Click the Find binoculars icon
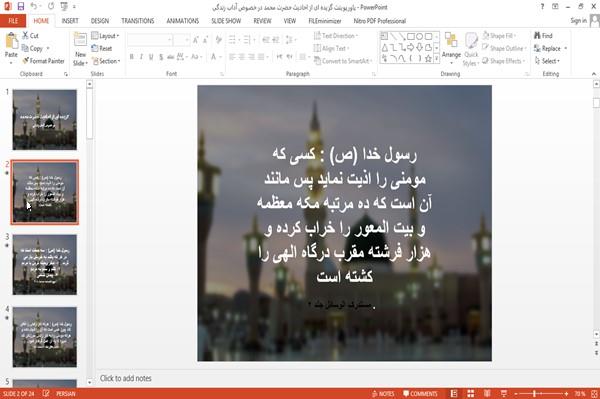600x399 pixels. tap(537, 36)
